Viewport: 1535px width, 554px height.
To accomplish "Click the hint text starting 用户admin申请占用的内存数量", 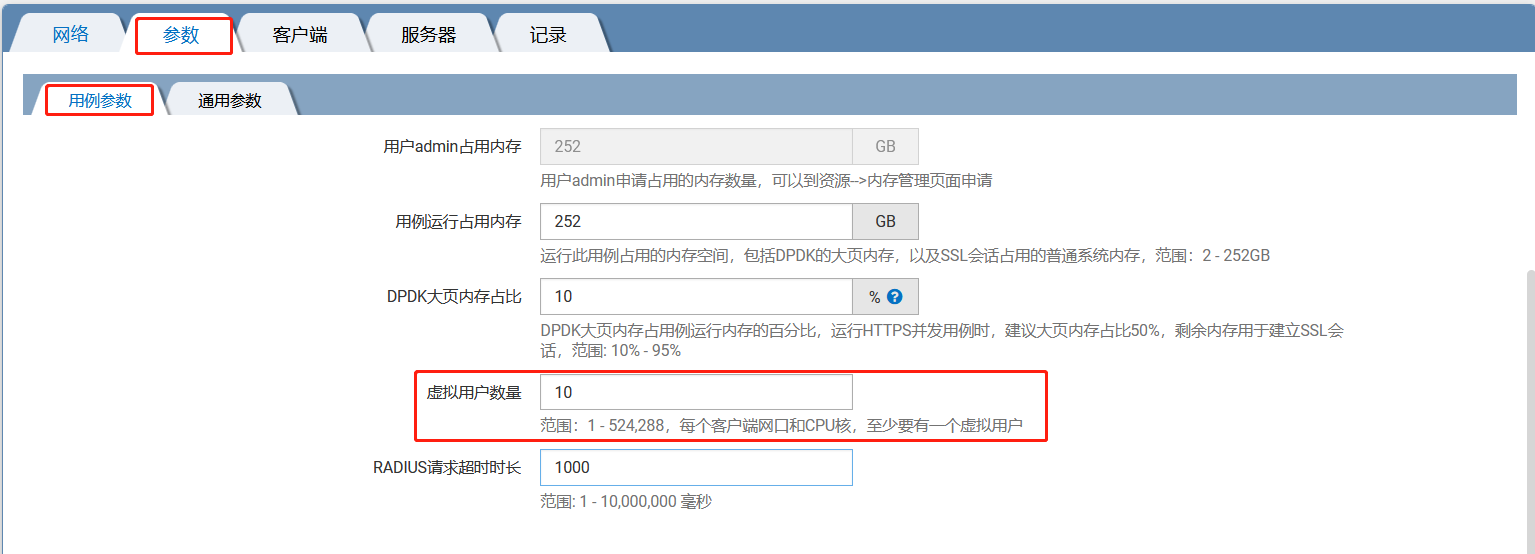I will click(766, 181).
